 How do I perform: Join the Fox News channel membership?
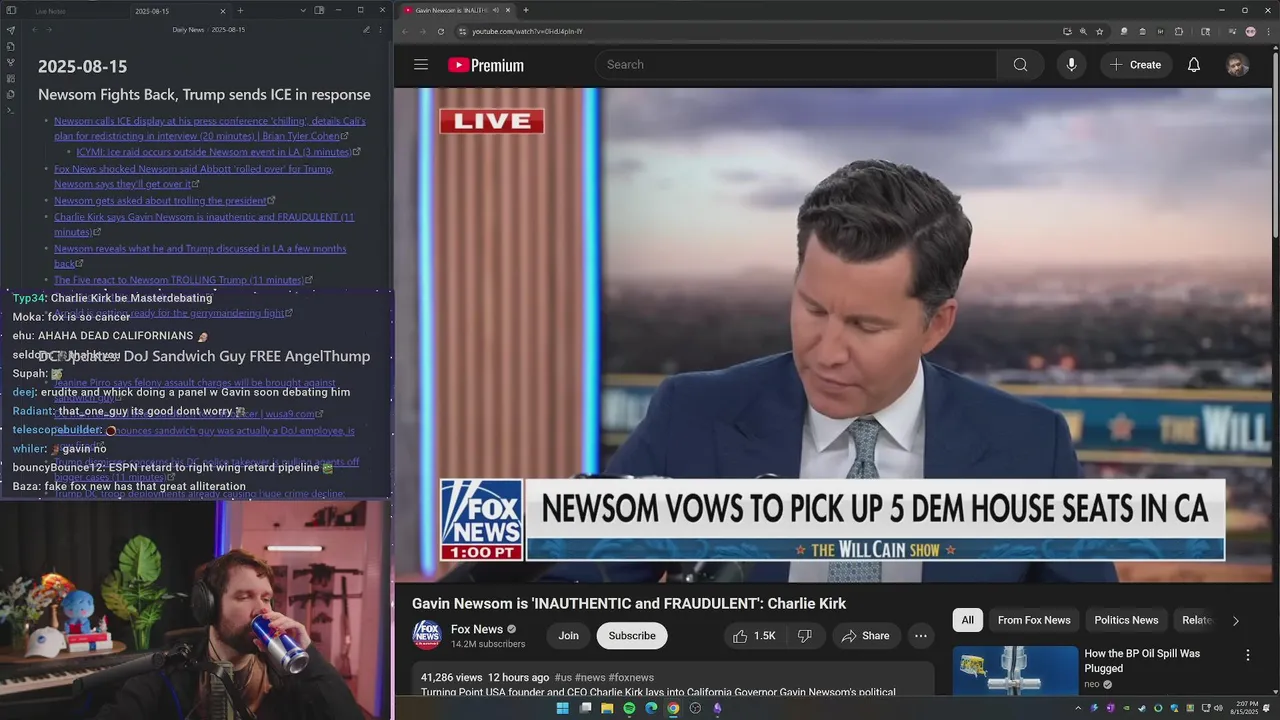click(568, 636)
